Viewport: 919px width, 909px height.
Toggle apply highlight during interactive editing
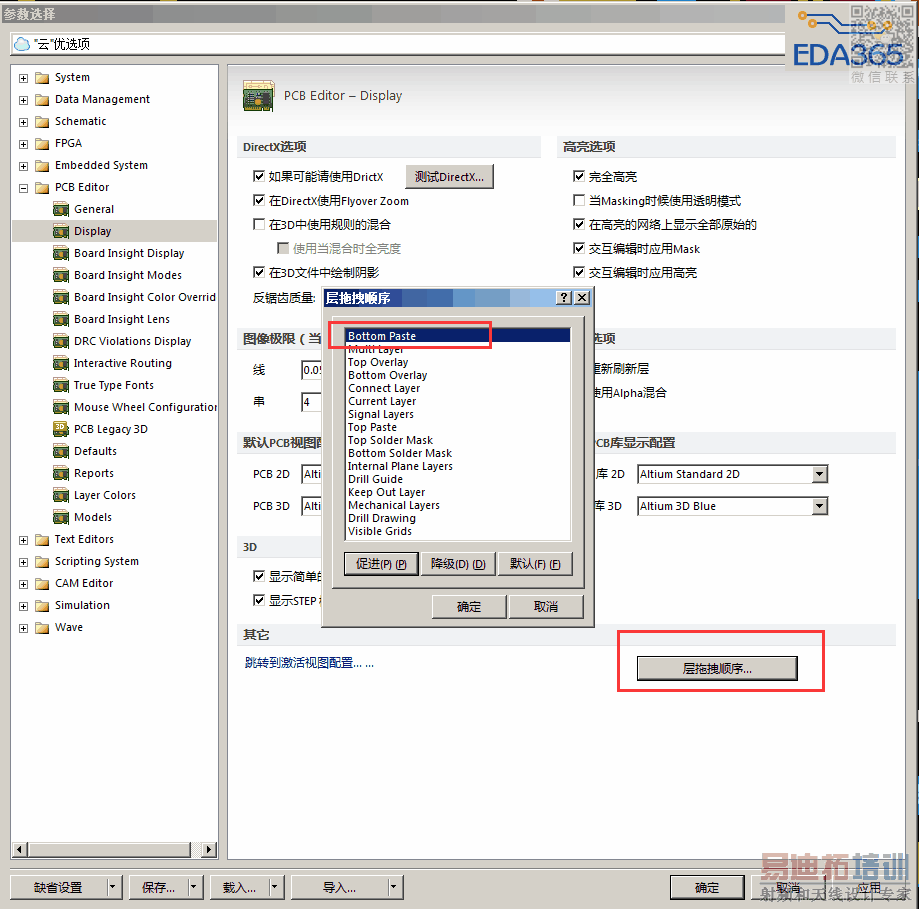[578, 273]
